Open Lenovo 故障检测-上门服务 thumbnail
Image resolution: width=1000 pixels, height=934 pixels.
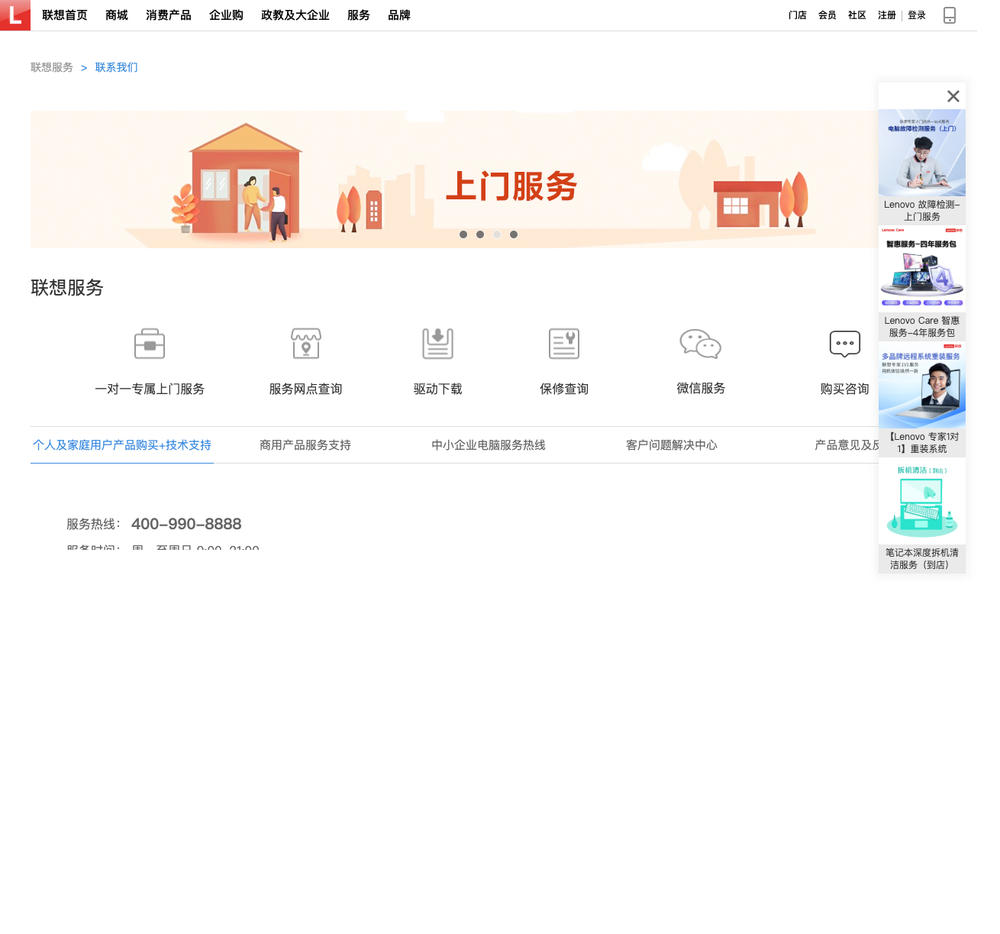point(922,153)
